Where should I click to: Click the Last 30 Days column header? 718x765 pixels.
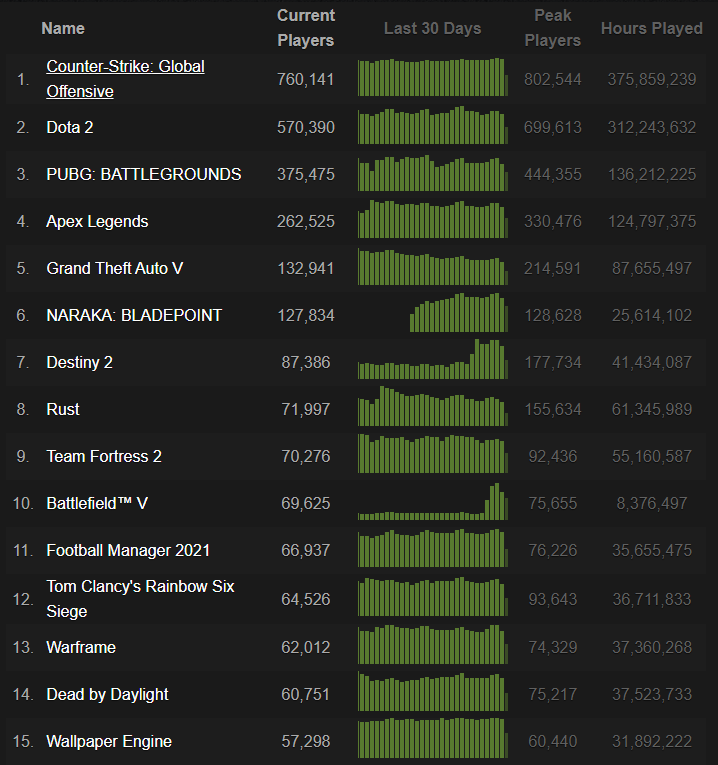tap(432, 28)
